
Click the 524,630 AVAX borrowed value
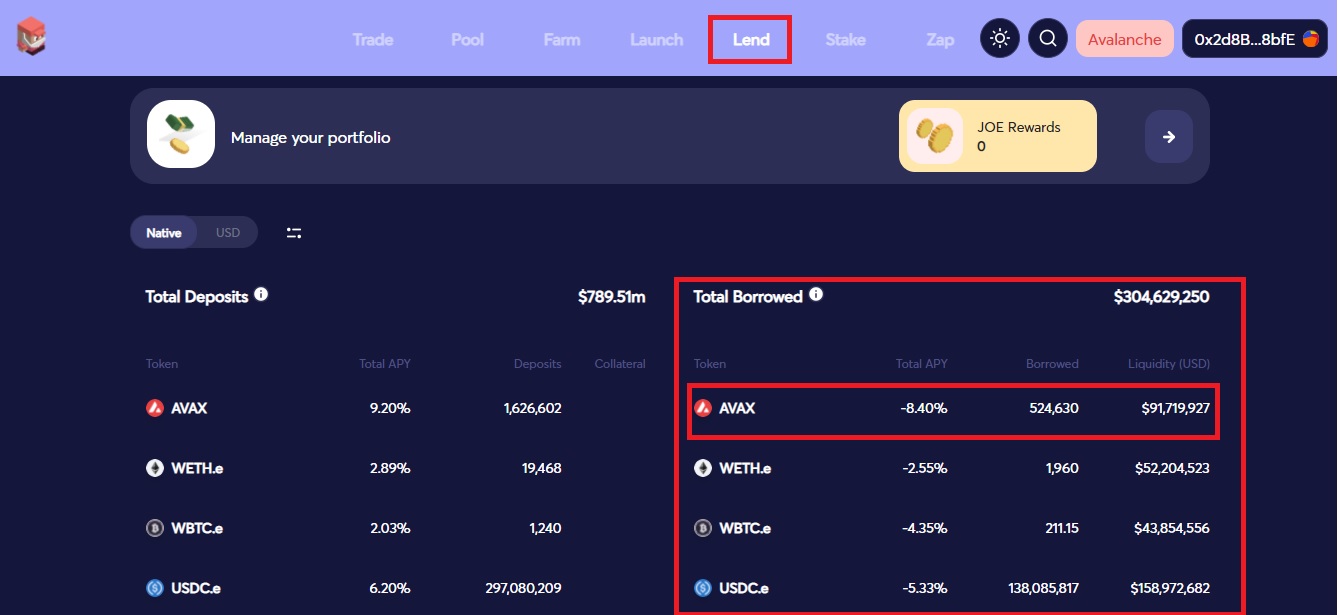point(1054,408)
